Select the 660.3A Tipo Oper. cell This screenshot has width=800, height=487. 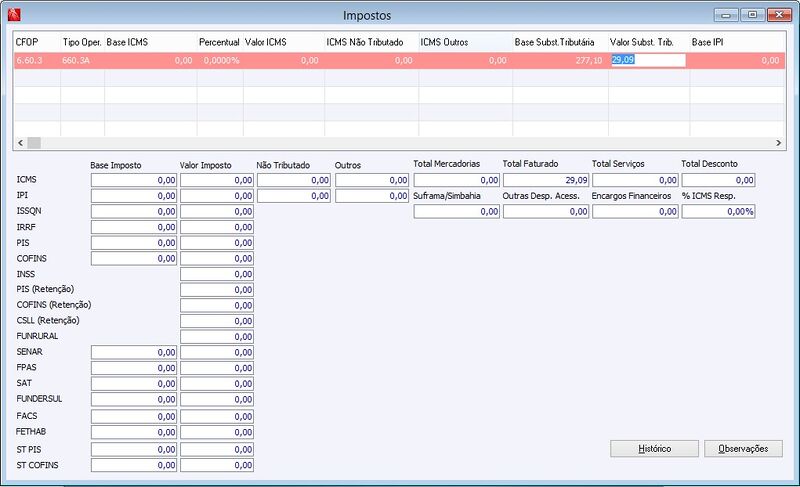pyautogui.click(x=82, y=60)
